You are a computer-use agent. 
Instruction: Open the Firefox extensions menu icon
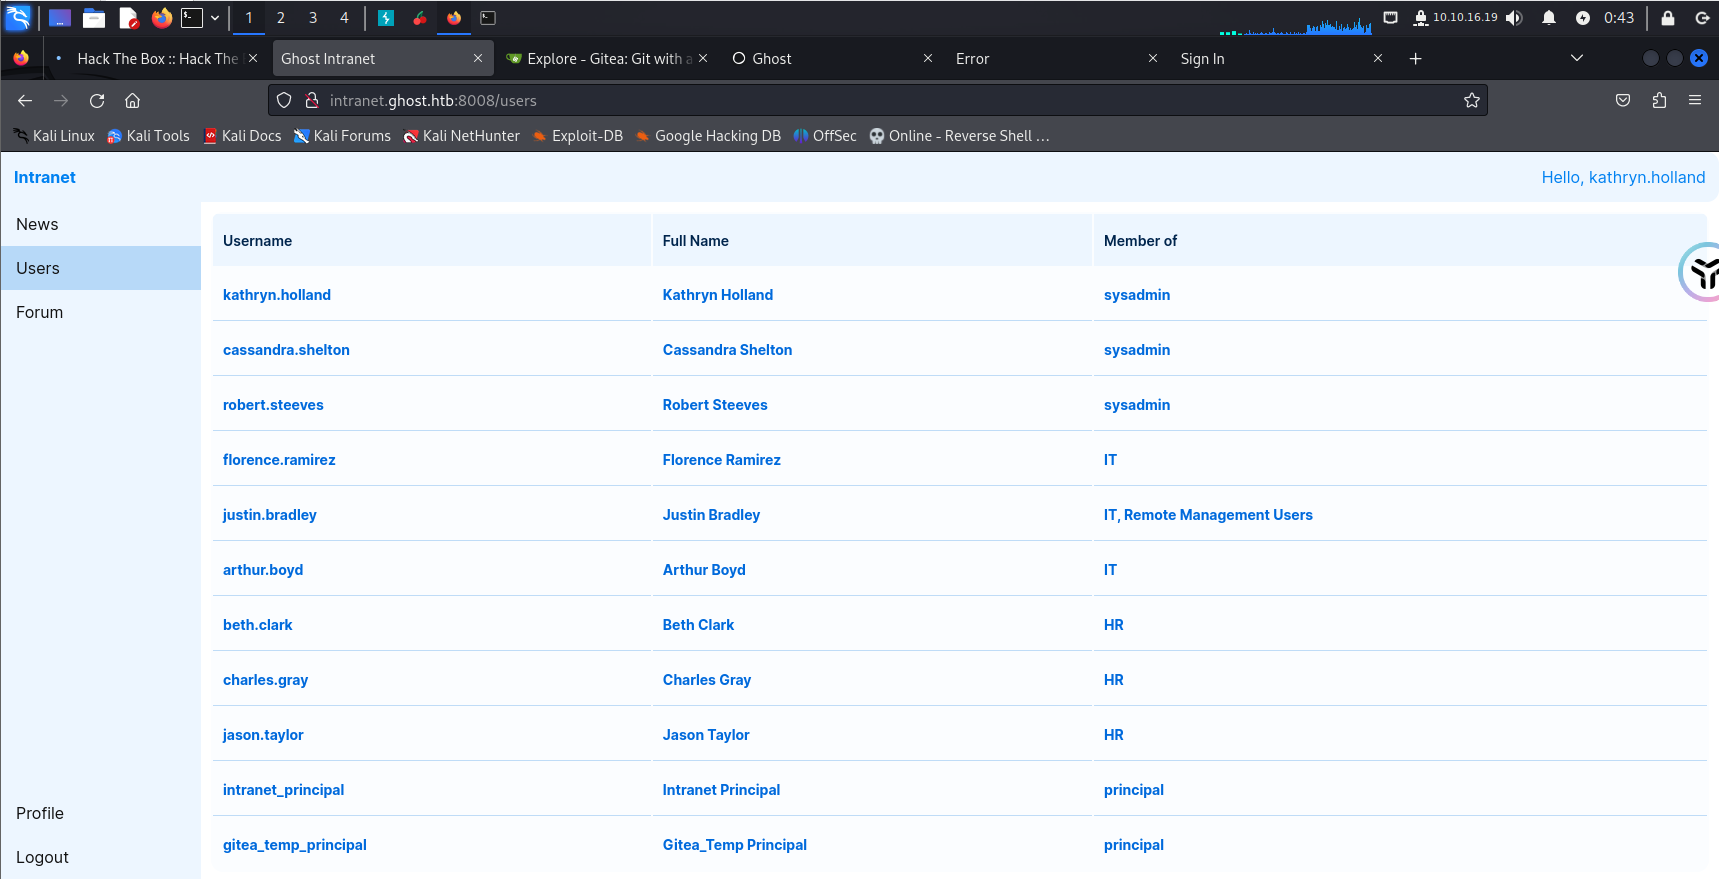point(1659,100)
